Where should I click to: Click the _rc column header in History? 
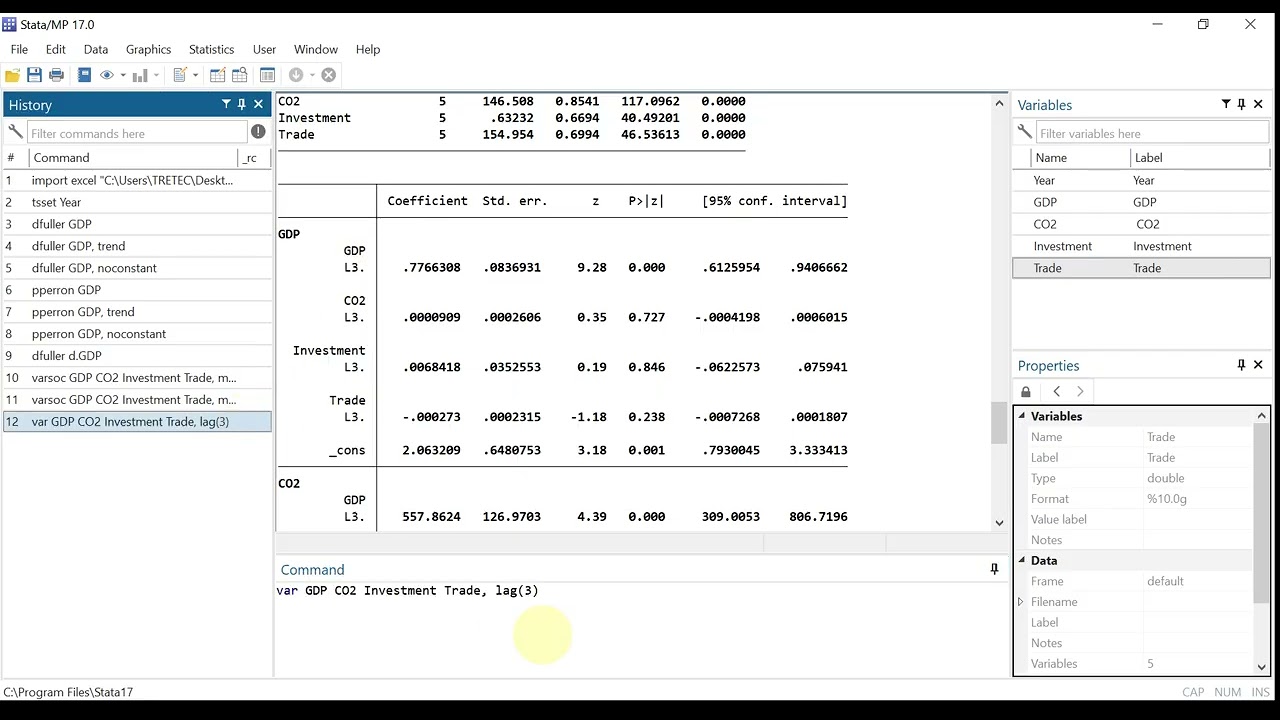pyautogui.click(x=254, y=158)
